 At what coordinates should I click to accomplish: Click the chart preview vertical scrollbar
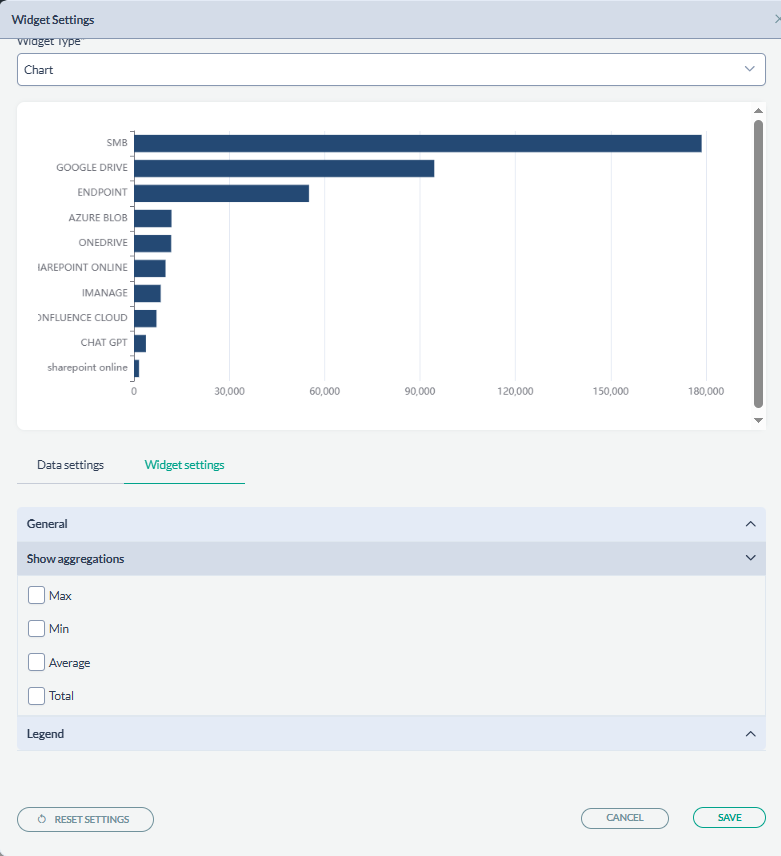click(758, 263)
